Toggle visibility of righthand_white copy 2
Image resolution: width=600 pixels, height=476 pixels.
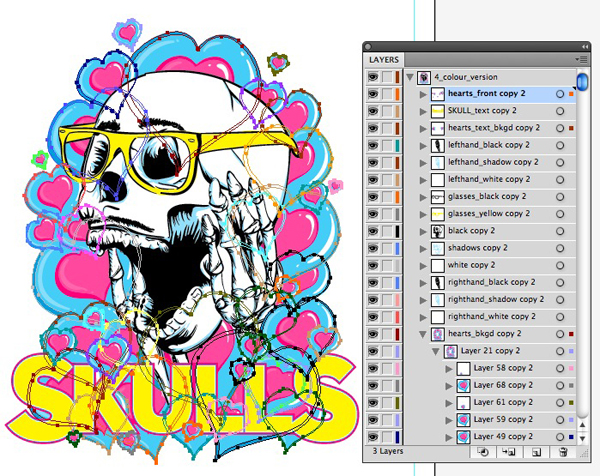tap(373, 317)
